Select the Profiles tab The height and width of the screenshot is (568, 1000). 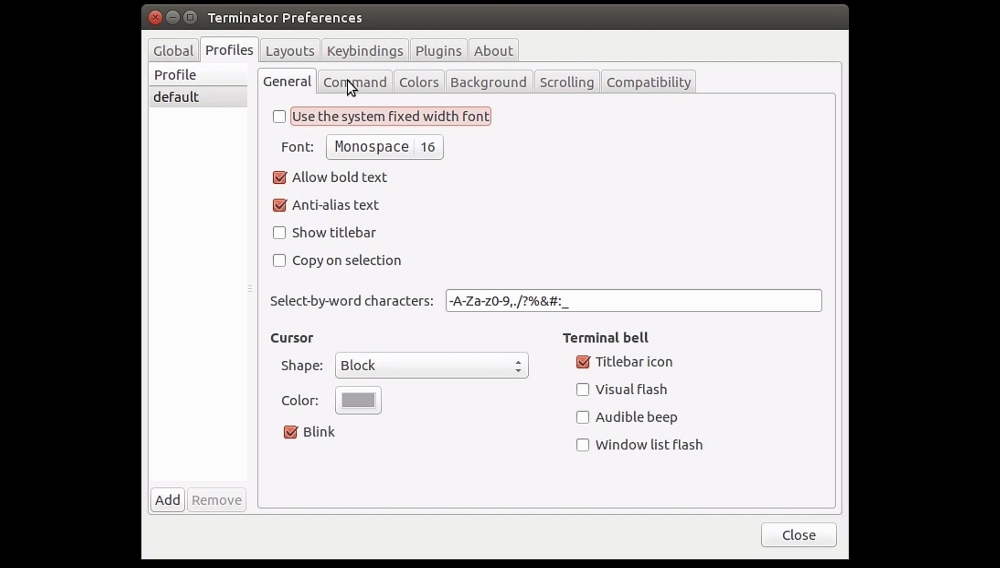[229, 50]
